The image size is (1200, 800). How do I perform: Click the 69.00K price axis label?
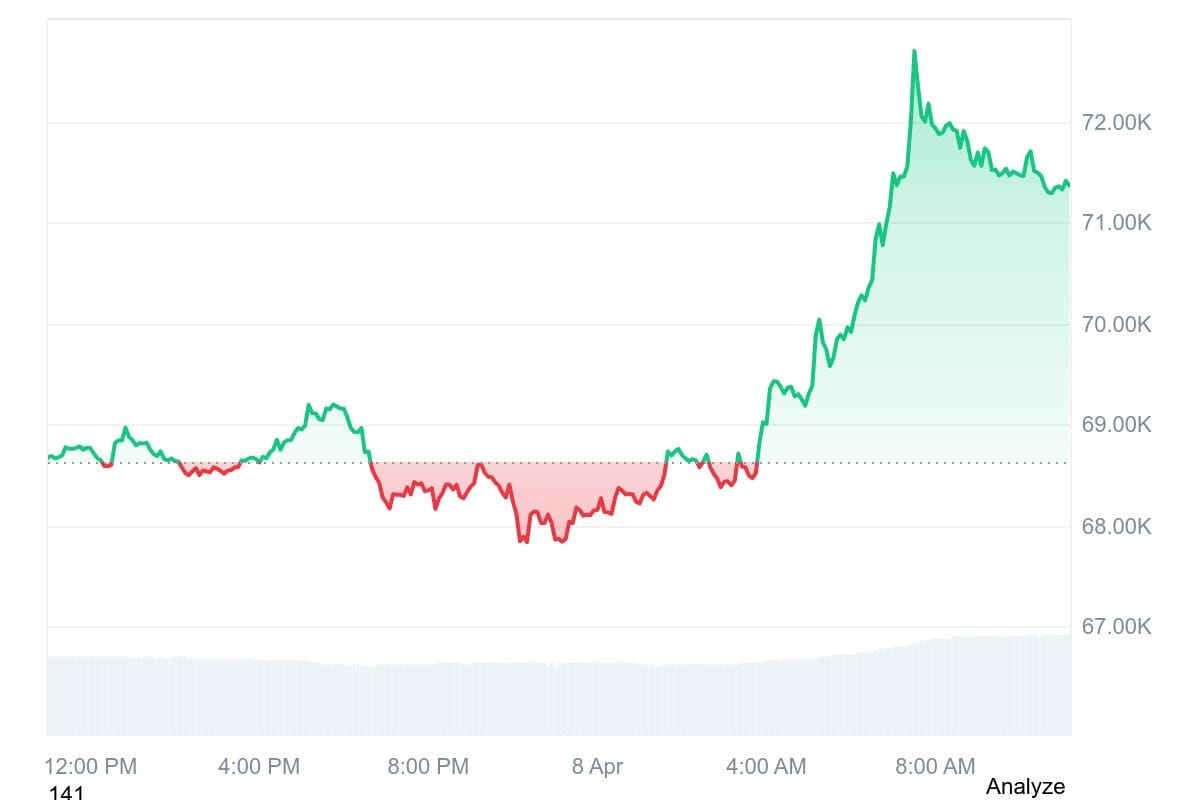[x=1116, y=425]
